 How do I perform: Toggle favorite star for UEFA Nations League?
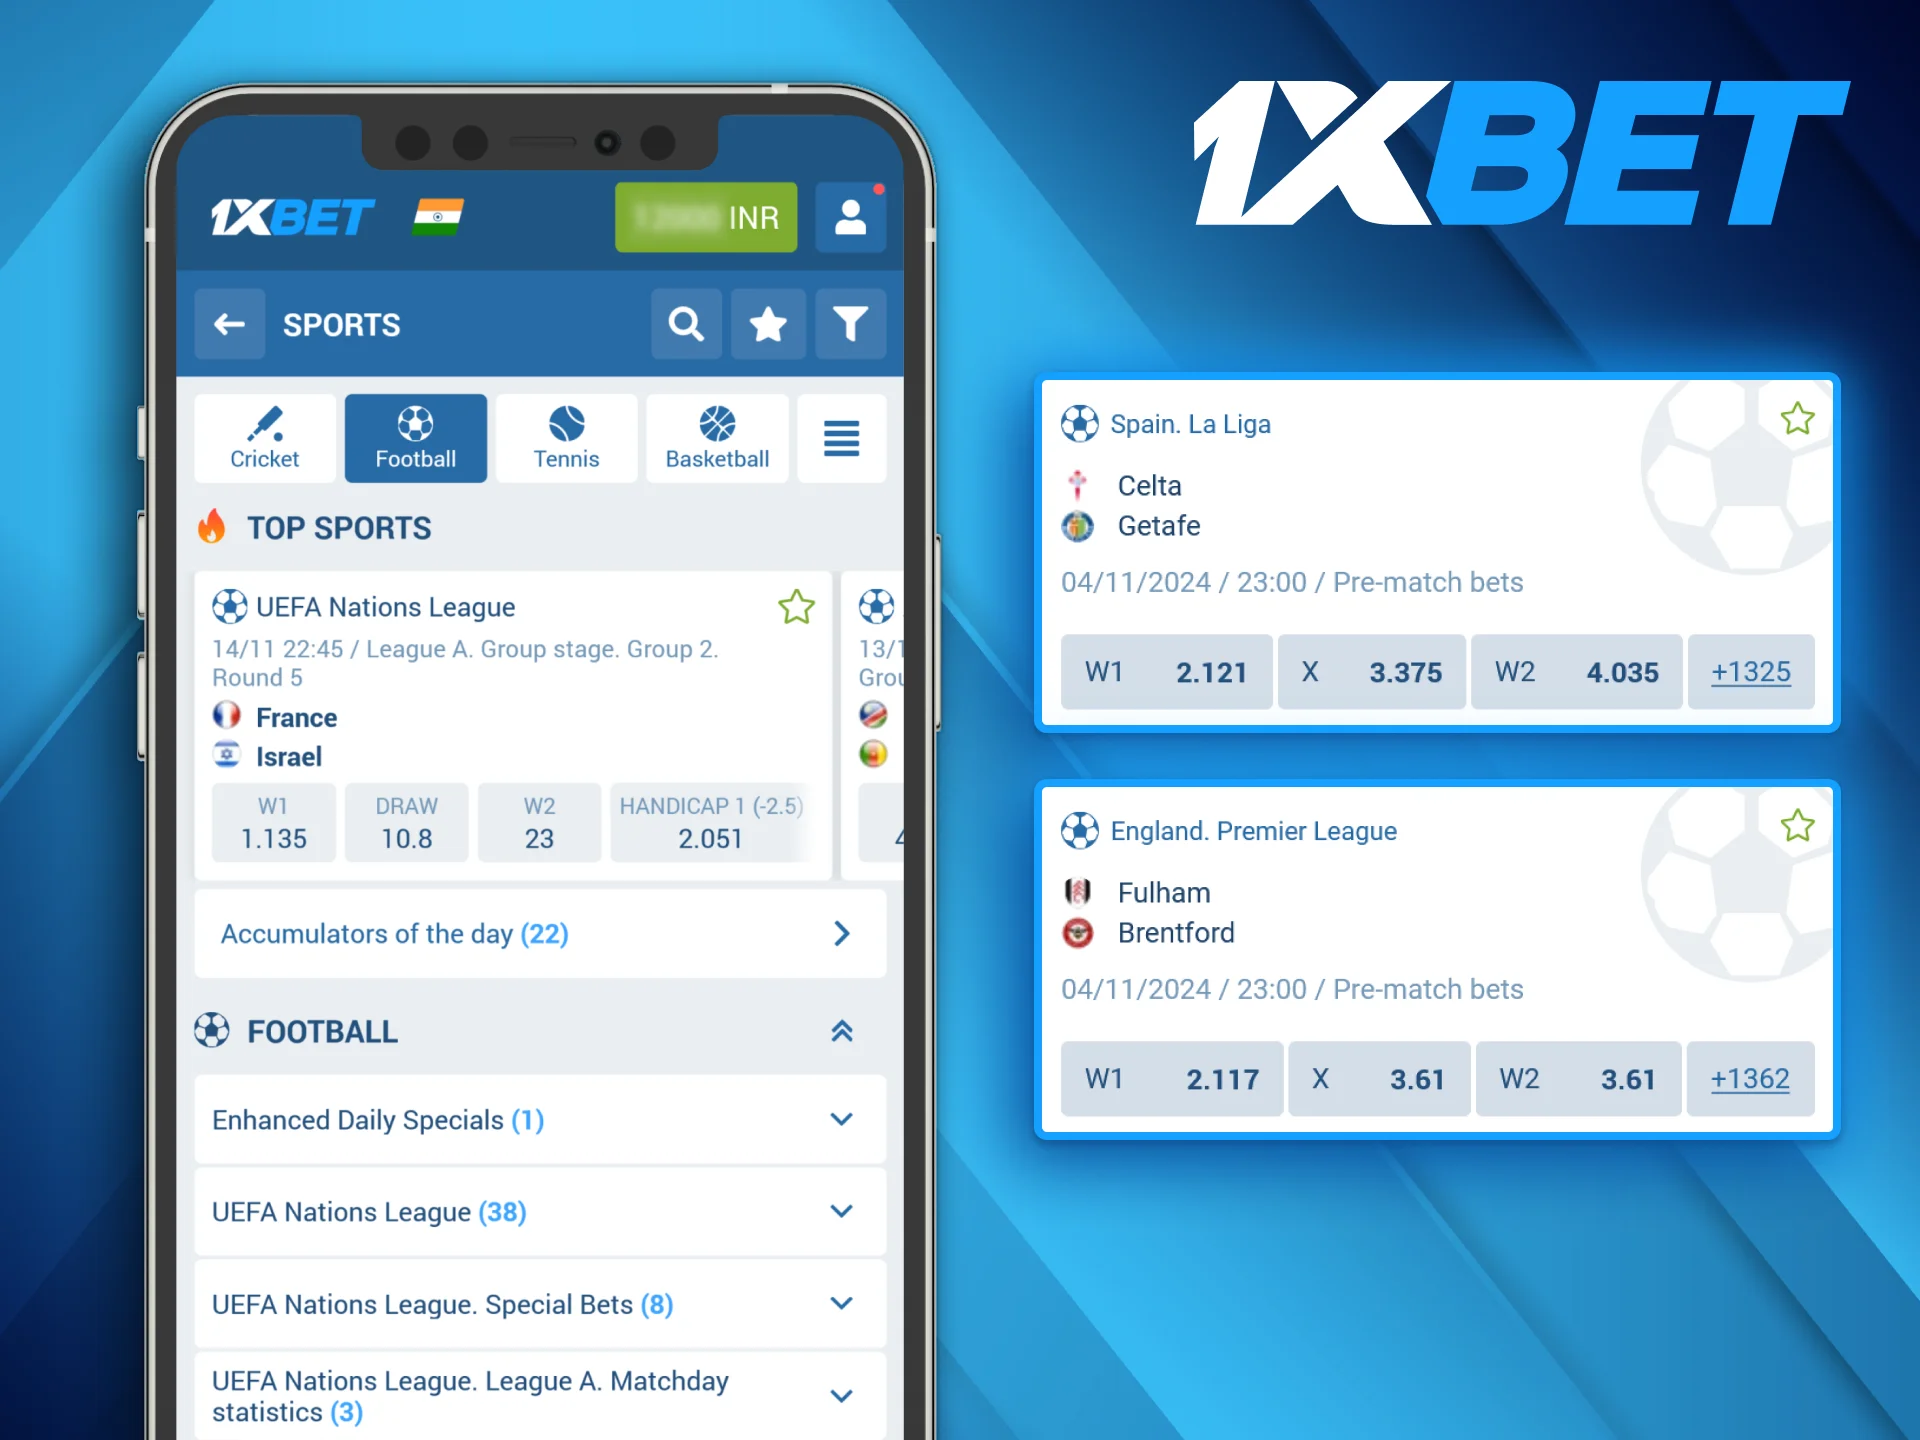click(x=794, y=607)
